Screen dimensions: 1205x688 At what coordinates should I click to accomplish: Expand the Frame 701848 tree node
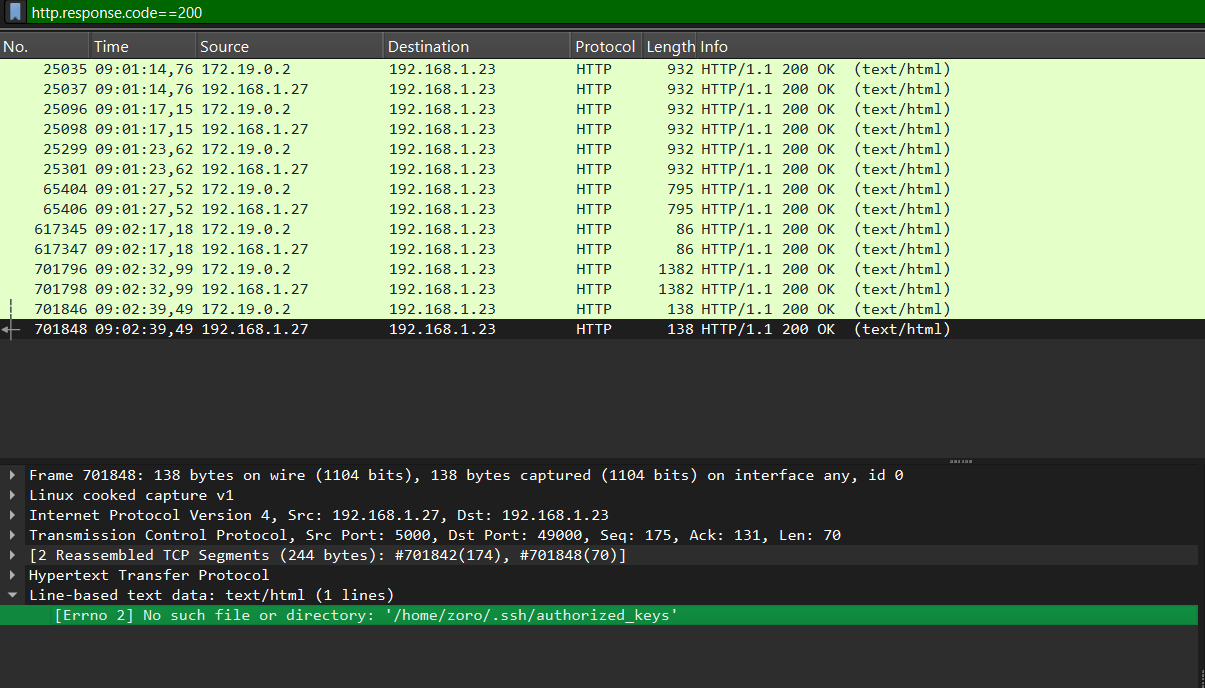(12, 475)
